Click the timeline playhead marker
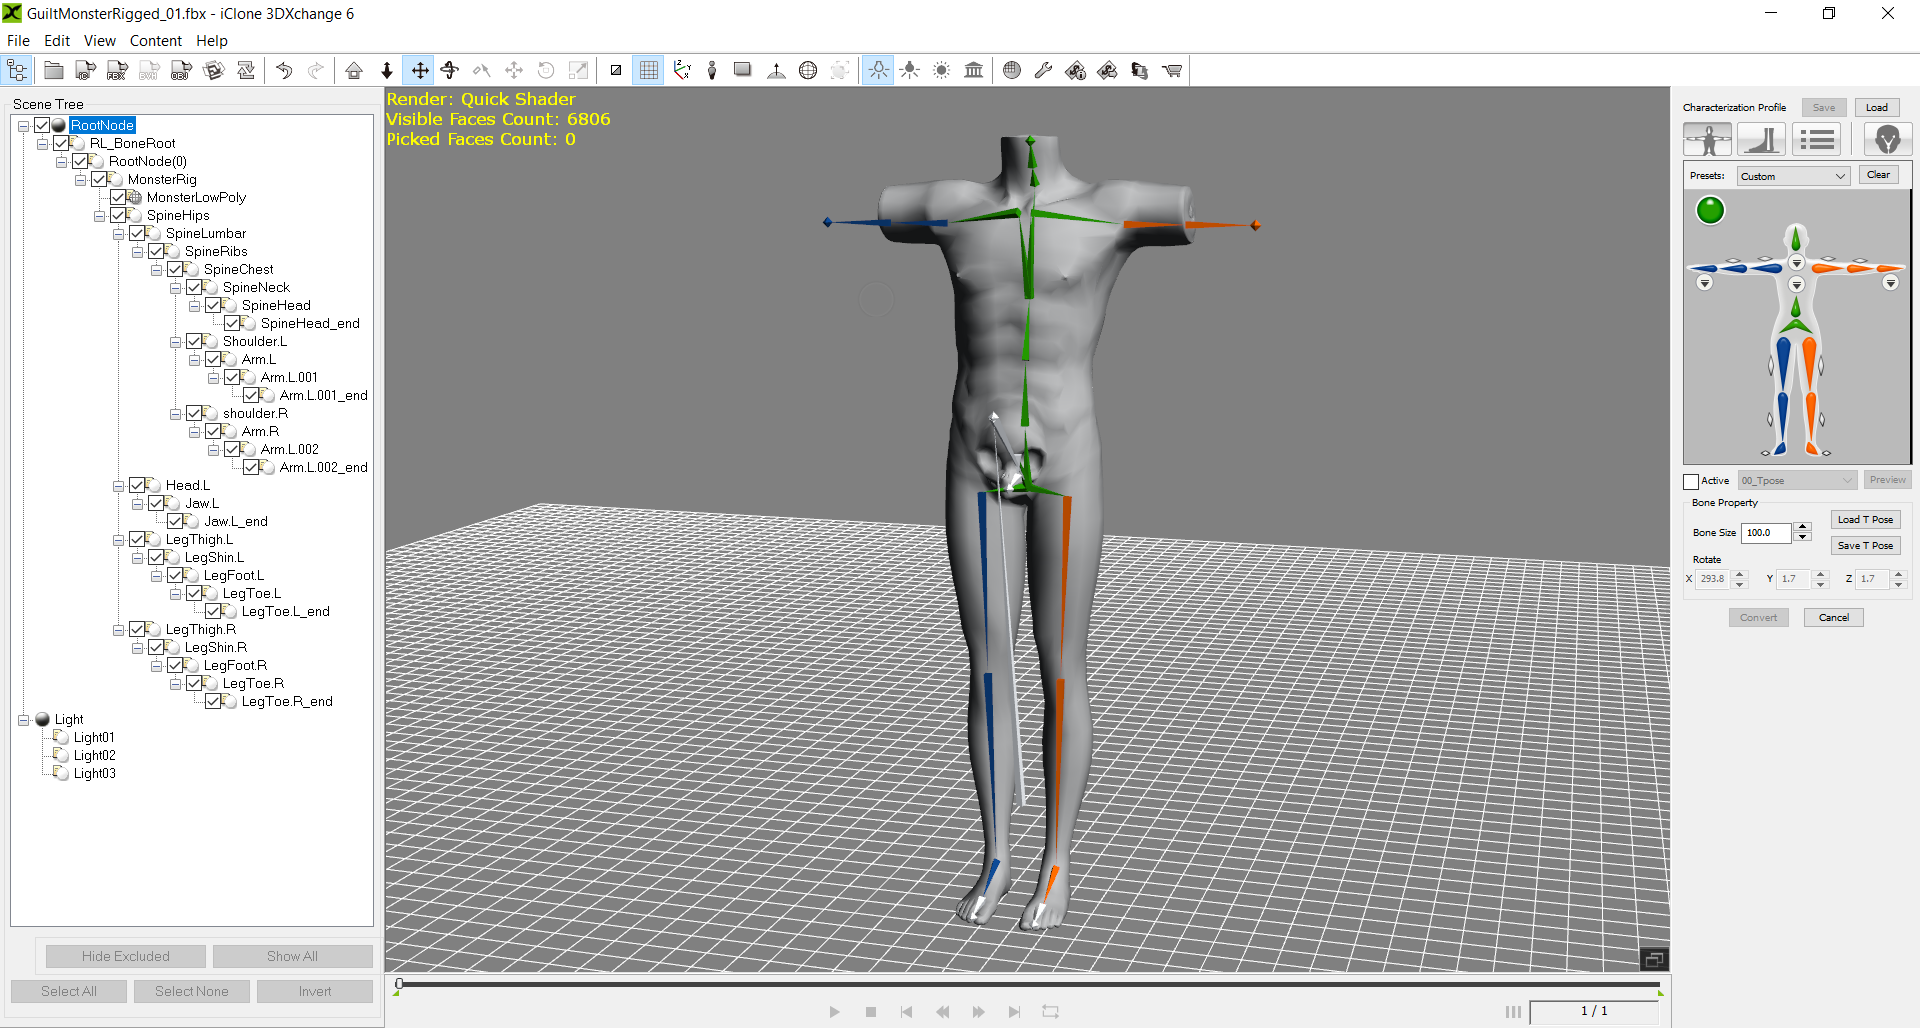This screenshot has height=1028, width=1920. click(x=399, y=984)
